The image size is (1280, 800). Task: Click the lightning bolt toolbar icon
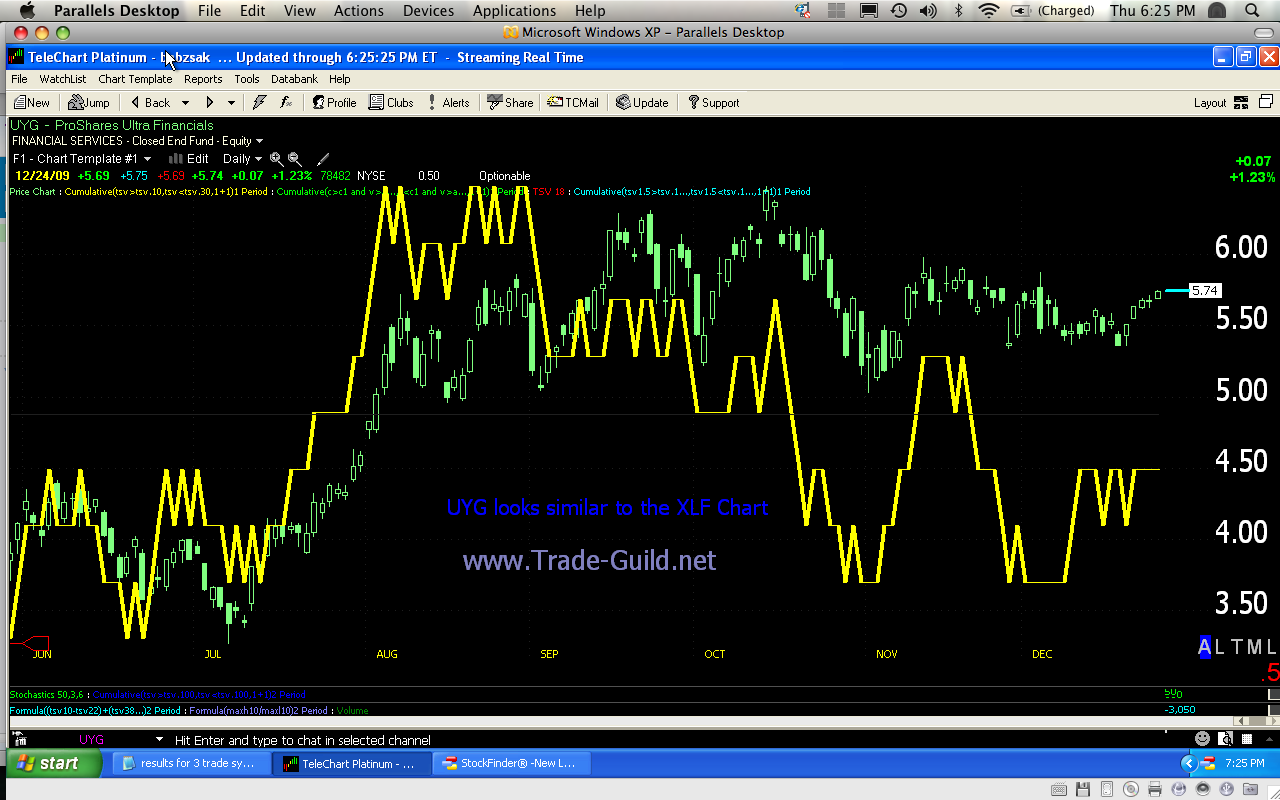tap(260, 102)
